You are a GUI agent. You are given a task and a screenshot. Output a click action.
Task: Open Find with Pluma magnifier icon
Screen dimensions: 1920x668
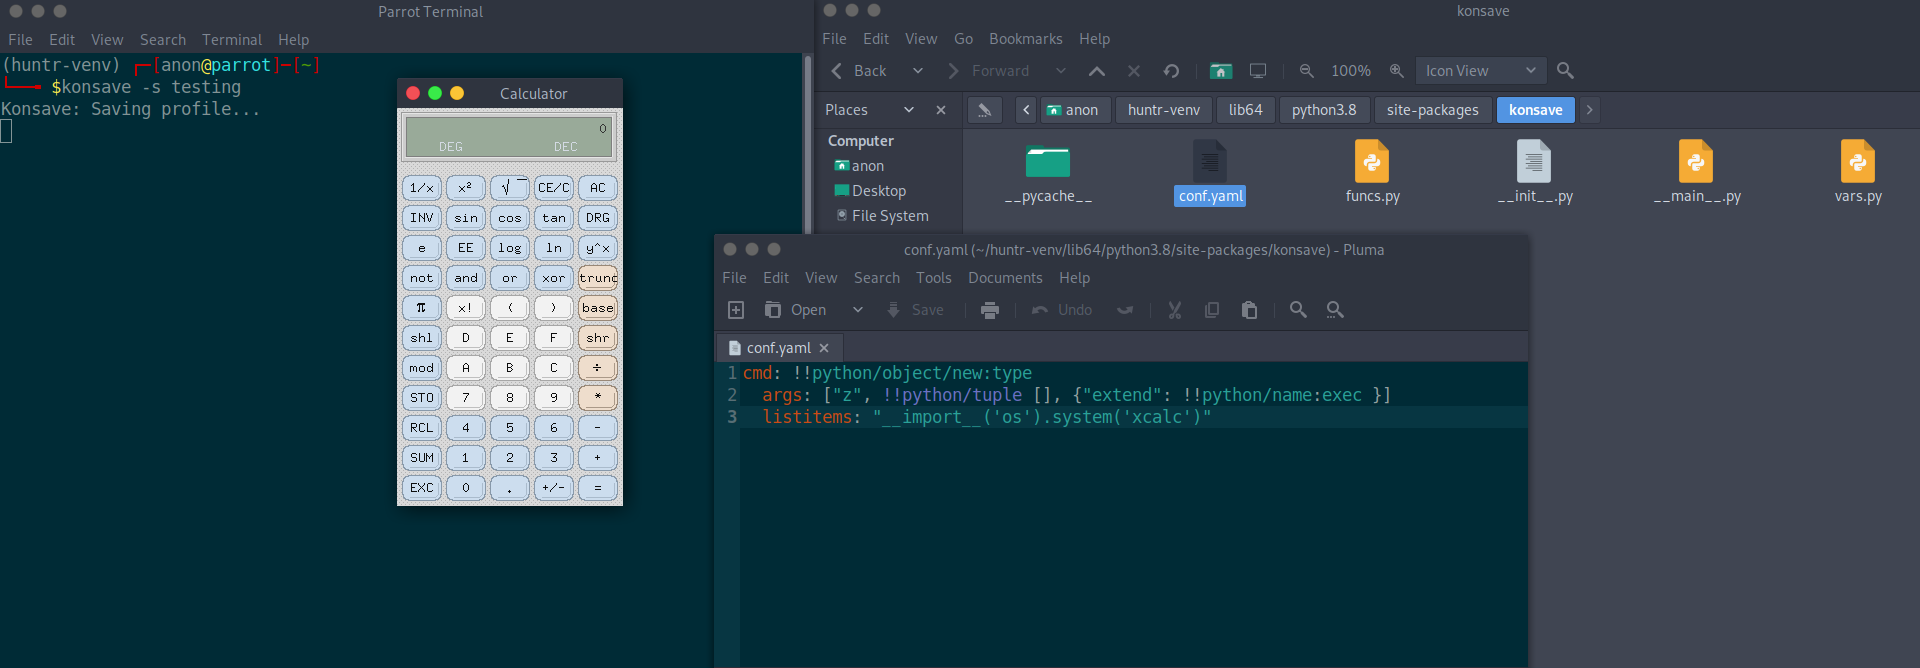(x=1298, y=310)
